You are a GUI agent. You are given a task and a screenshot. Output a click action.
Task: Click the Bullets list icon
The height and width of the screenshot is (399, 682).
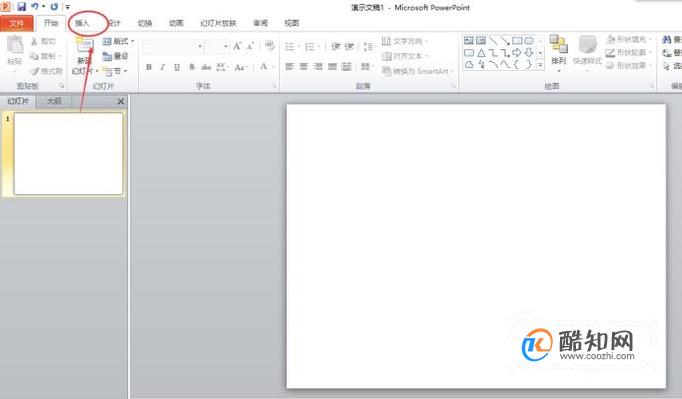pos(290,46)
